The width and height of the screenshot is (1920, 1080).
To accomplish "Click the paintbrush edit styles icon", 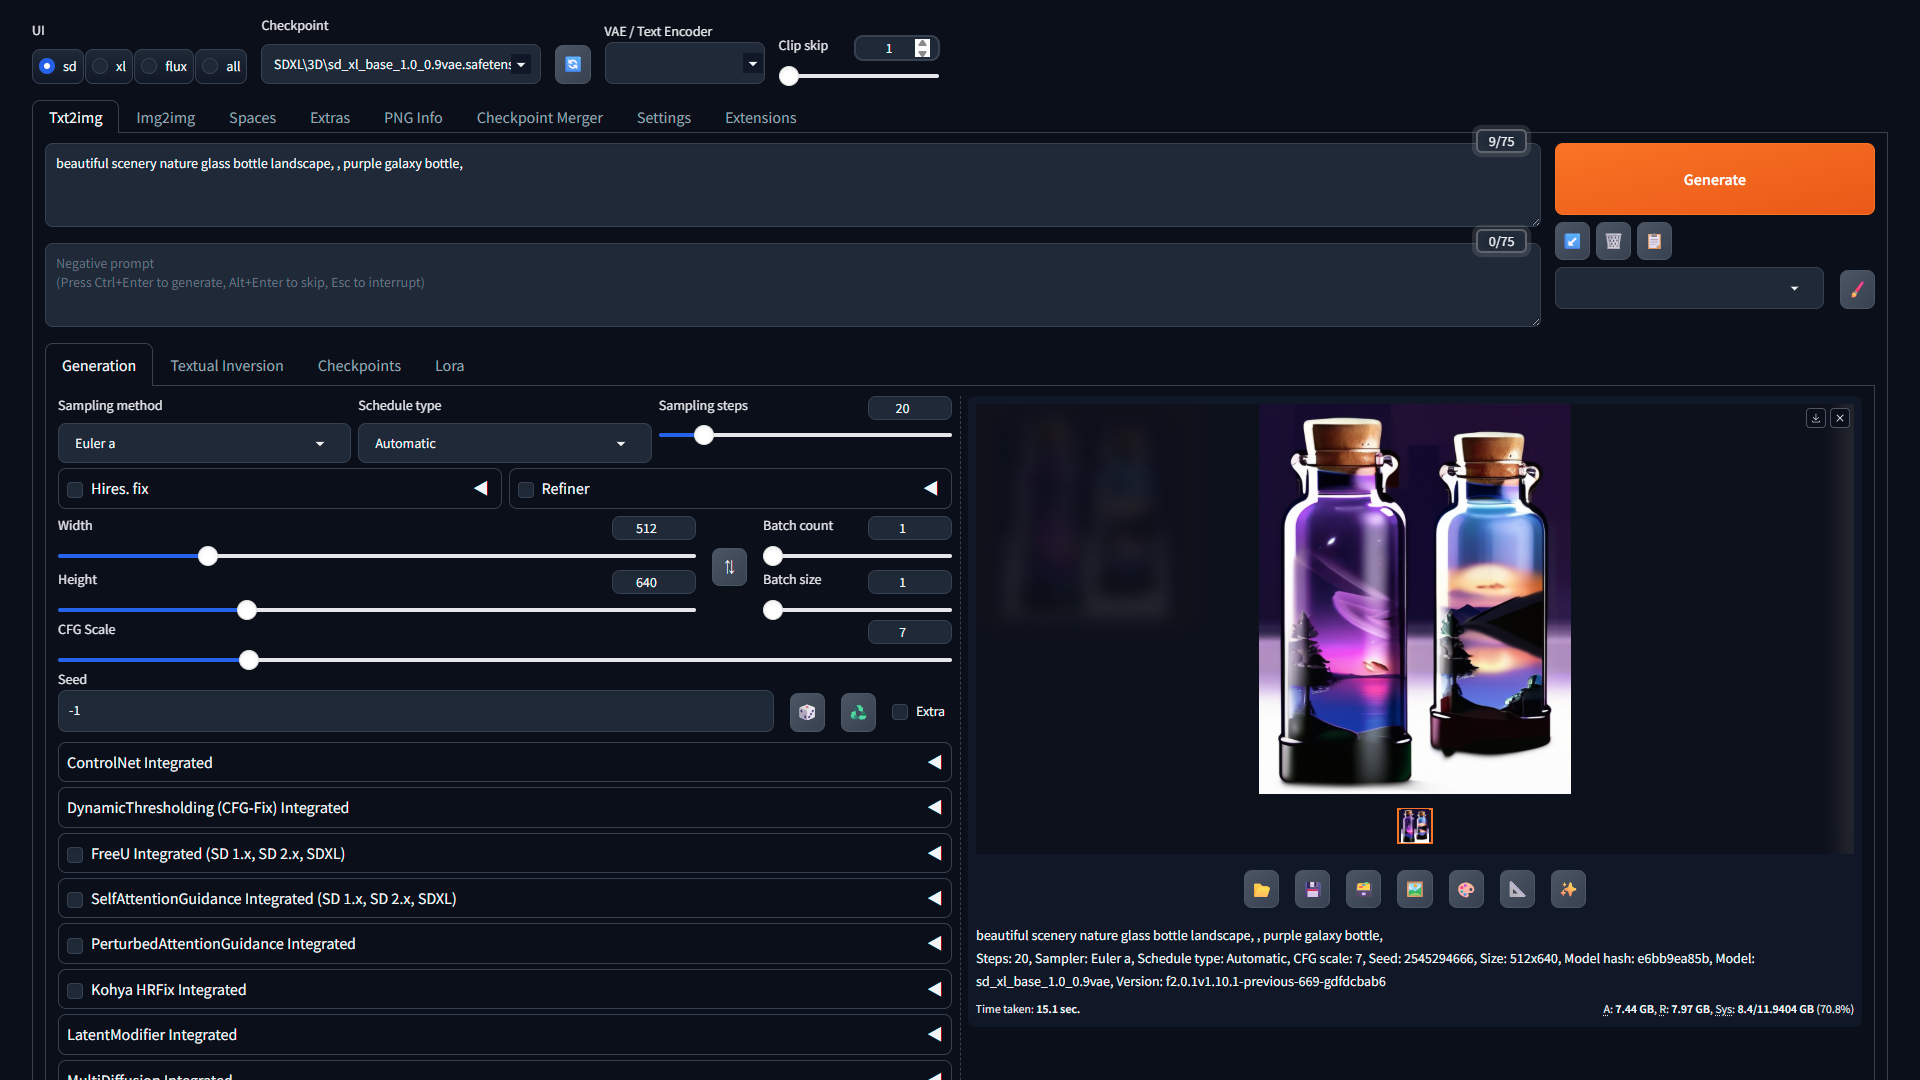I will 1857,289.
